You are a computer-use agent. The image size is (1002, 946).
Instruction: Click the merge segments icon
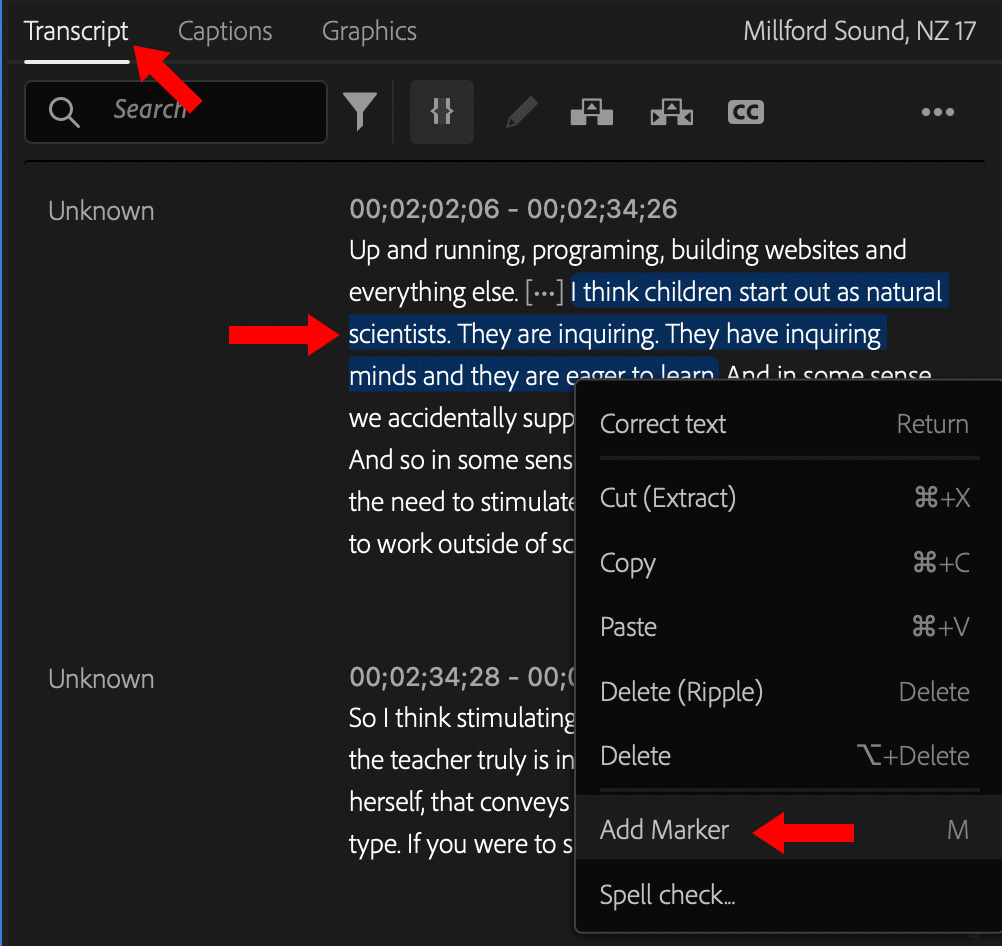click(591, 112)
